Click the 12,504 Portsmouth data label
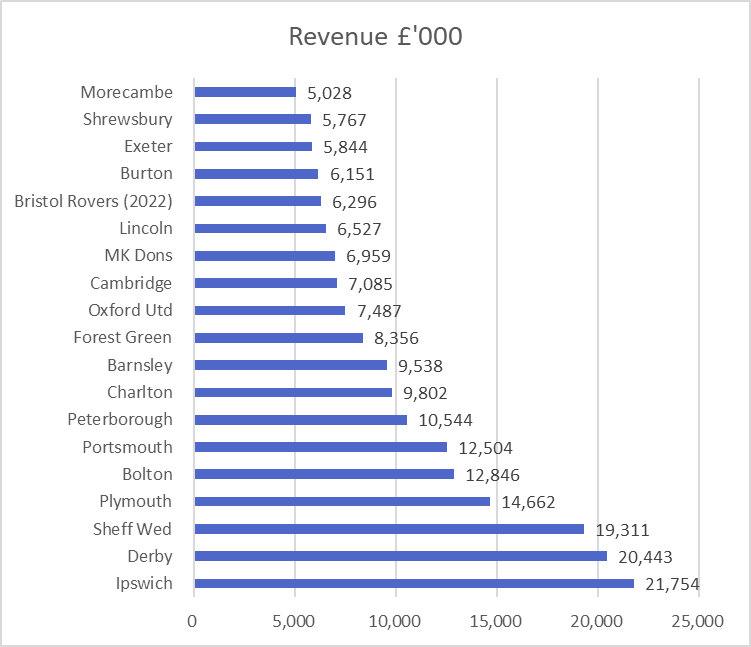 point(486,448)
